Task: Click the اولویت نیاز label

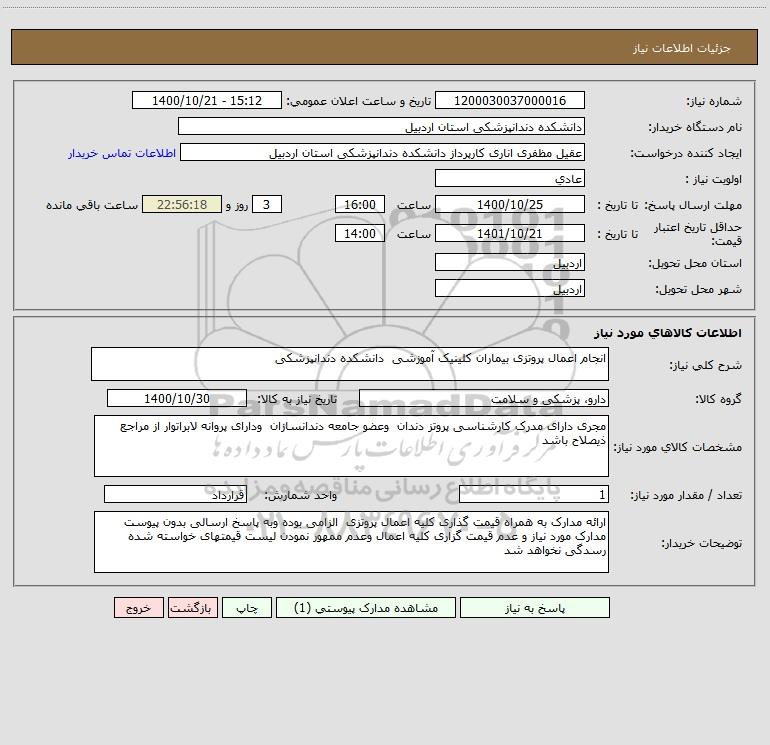Action: click(714, 180)
